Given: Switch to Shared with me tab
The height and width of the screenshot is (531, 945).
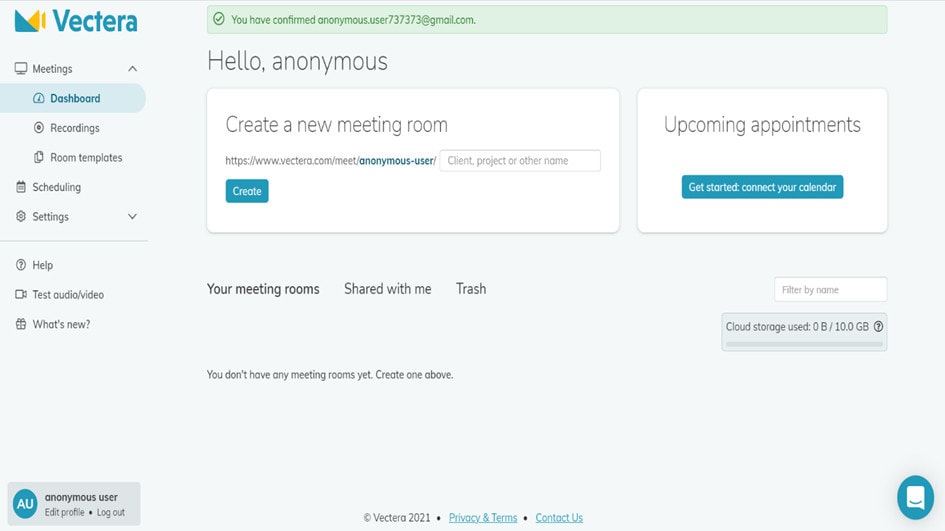Looking at the screenshot, I should tap(388, 289).
